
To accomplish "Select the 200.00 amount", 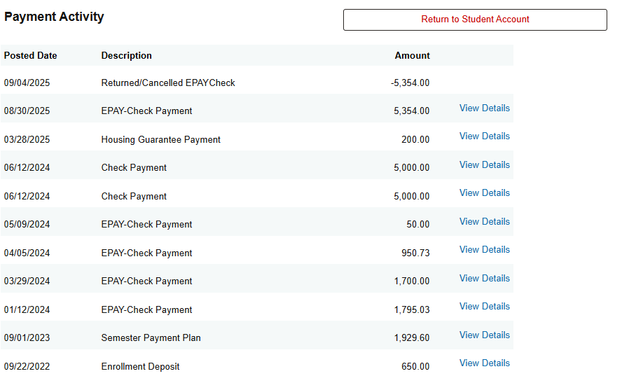I will 415,140.
